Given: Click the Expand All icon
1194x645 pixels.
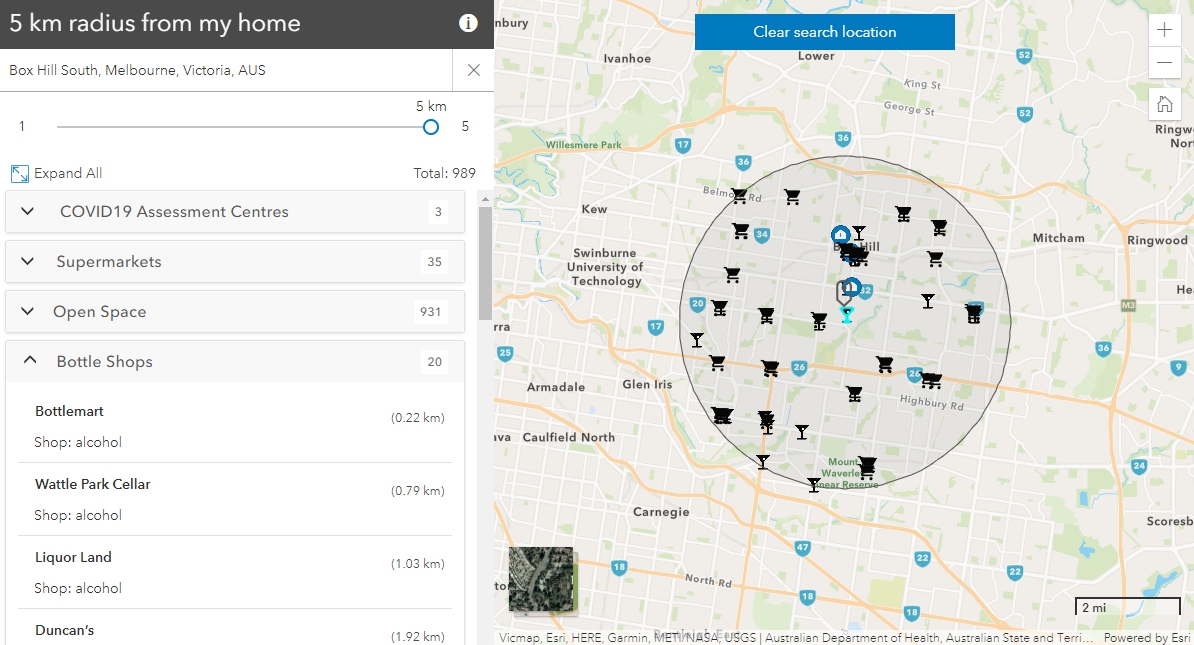Looking at the screenshot, I should point(20,174).
